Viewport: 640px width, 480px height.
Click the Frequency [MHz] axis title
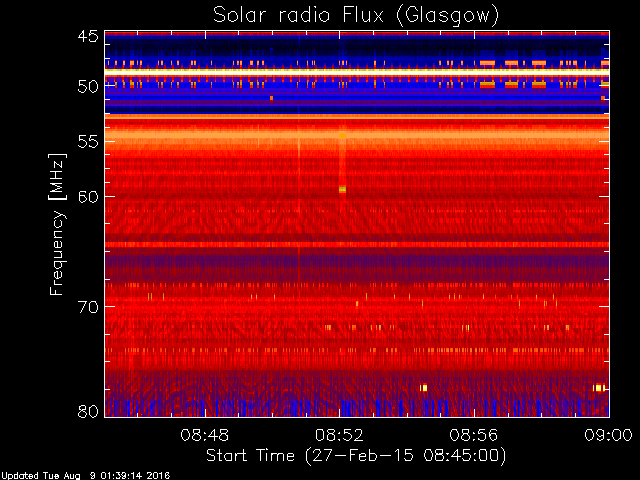(x=57, y=224)
